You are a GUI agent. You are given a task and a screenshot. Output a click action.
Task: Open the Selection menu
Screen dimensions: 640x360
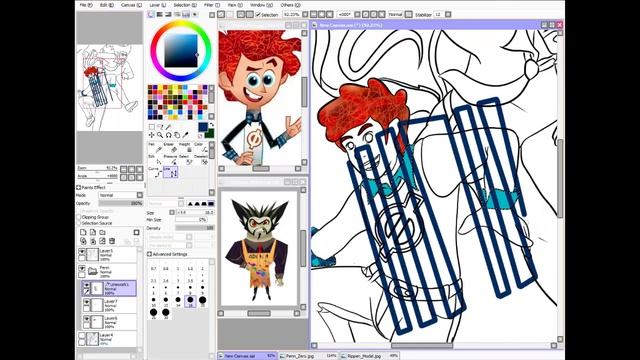click(x=185, y=5)
